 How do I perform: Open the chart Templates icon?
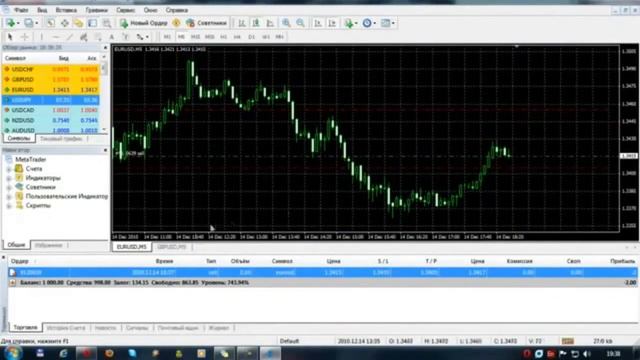(385, 23)
